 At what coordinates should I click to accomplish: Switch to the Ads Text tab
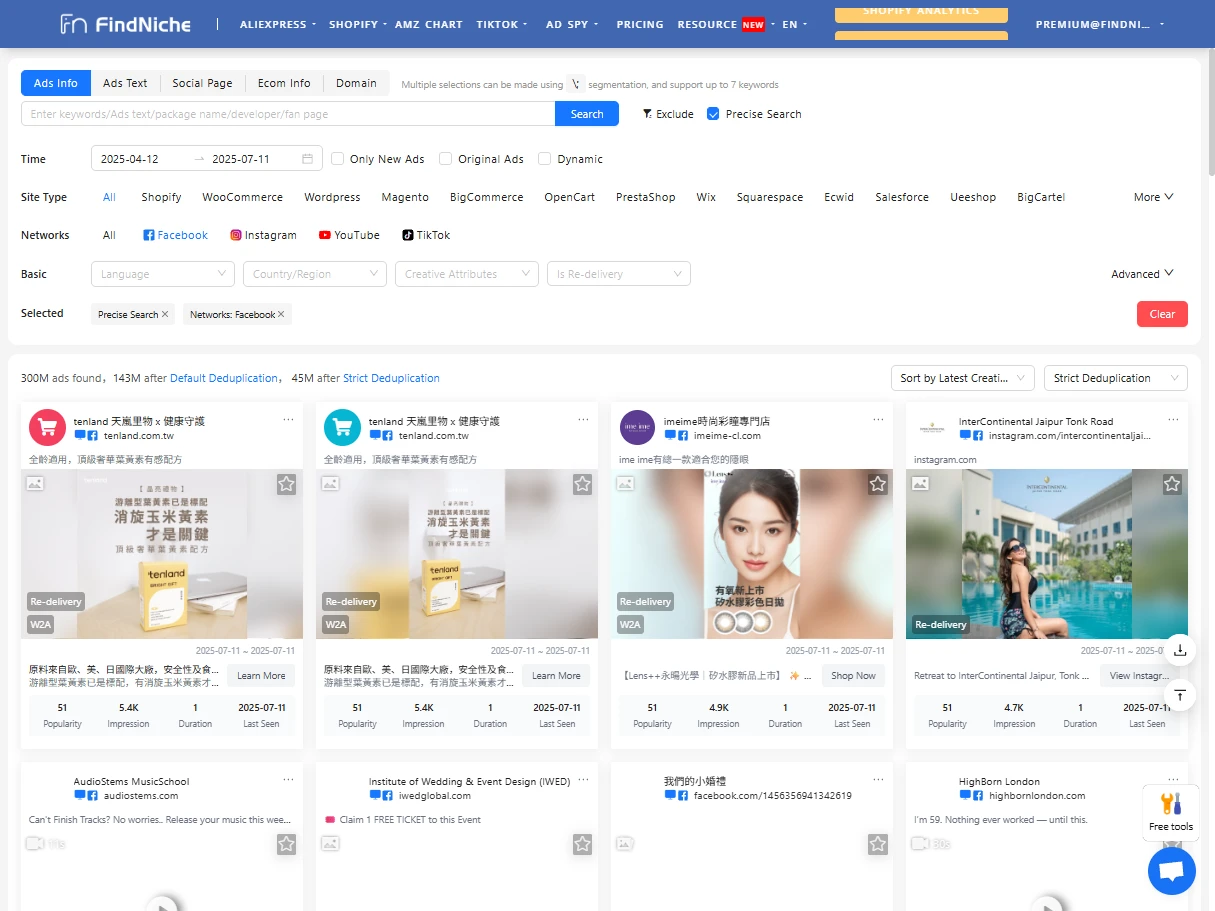125,83
